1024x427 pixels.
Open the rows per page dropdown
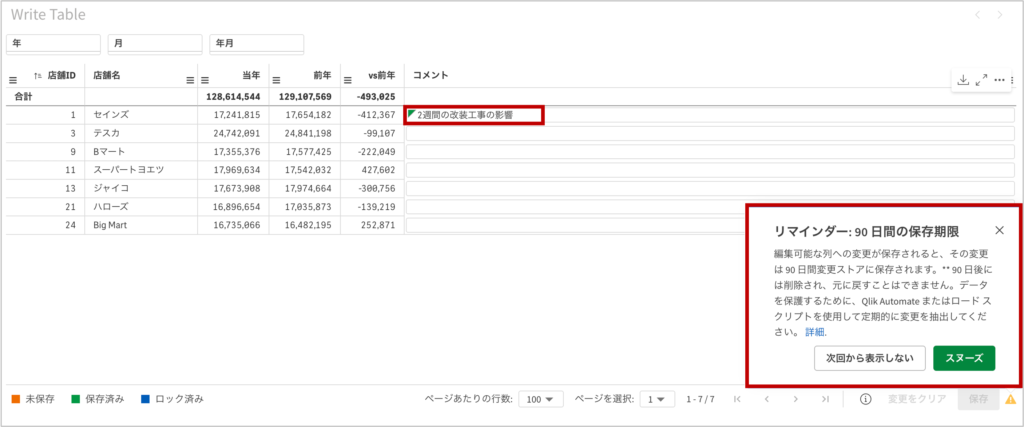544,399
